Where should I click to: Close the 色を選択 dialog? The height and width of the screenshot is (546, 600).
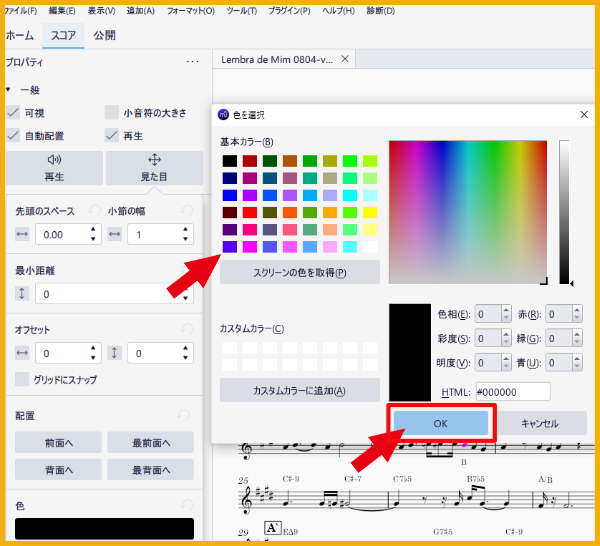(x=584, y=114)
